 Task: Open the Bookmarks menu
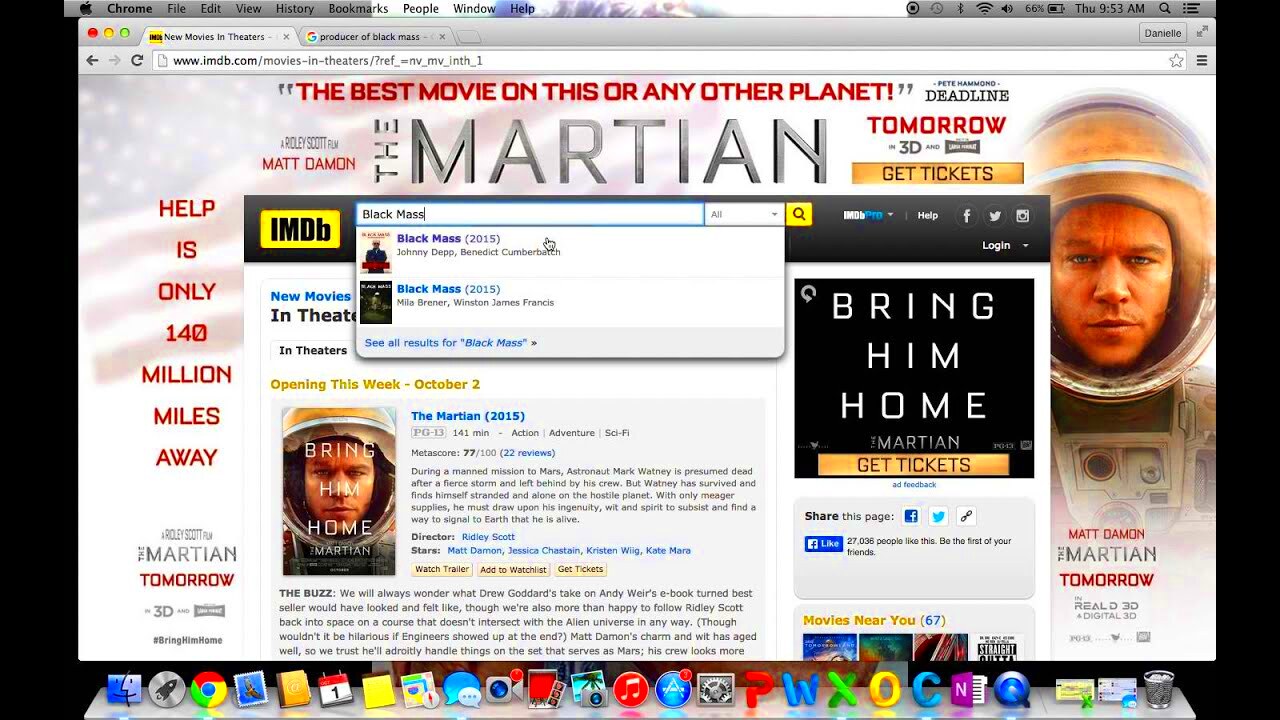pyautogui.click(x=358, y=8)
